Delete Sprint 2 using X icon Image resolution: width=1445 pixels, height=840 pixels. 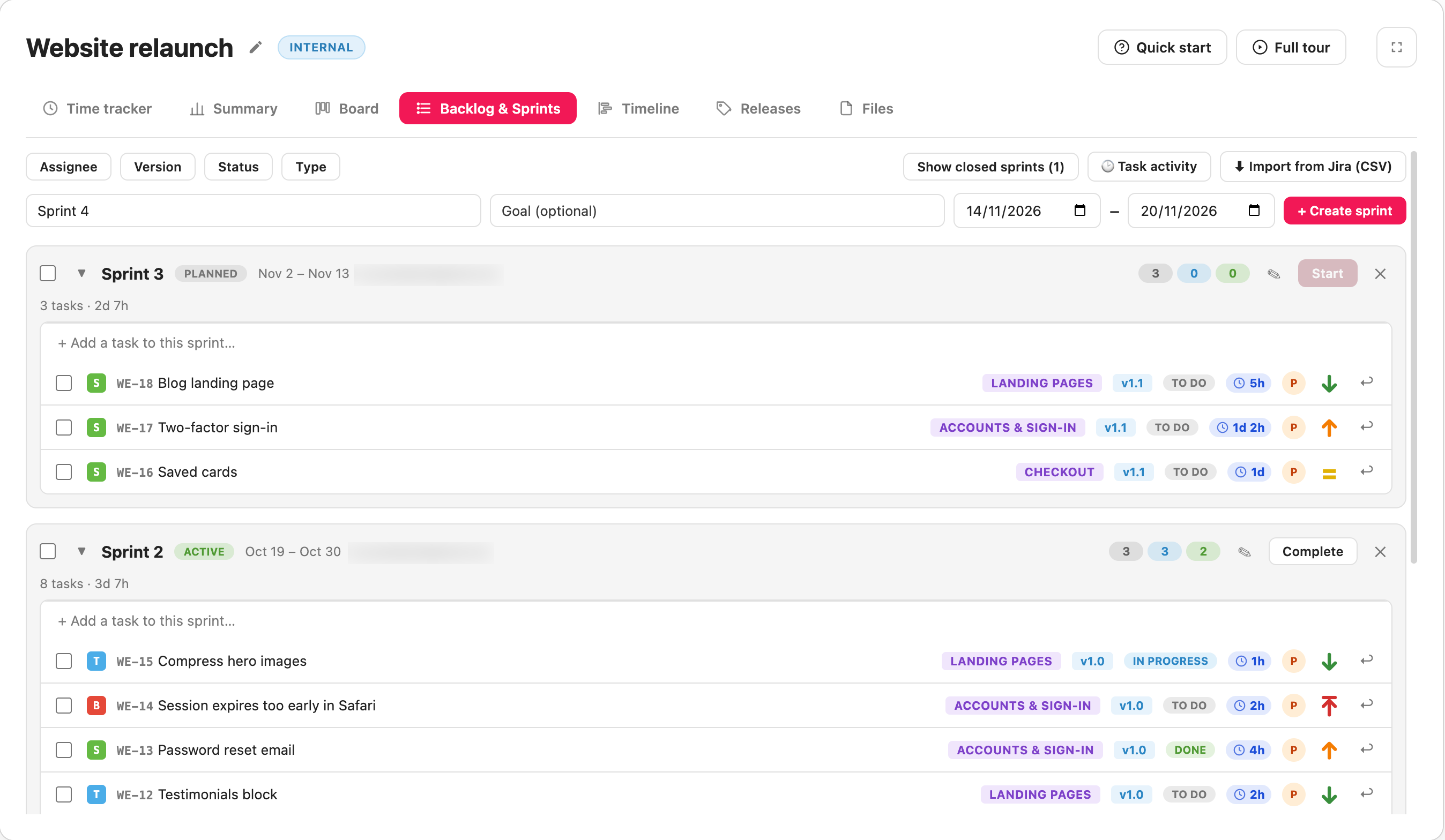[x=1380, y=552]
